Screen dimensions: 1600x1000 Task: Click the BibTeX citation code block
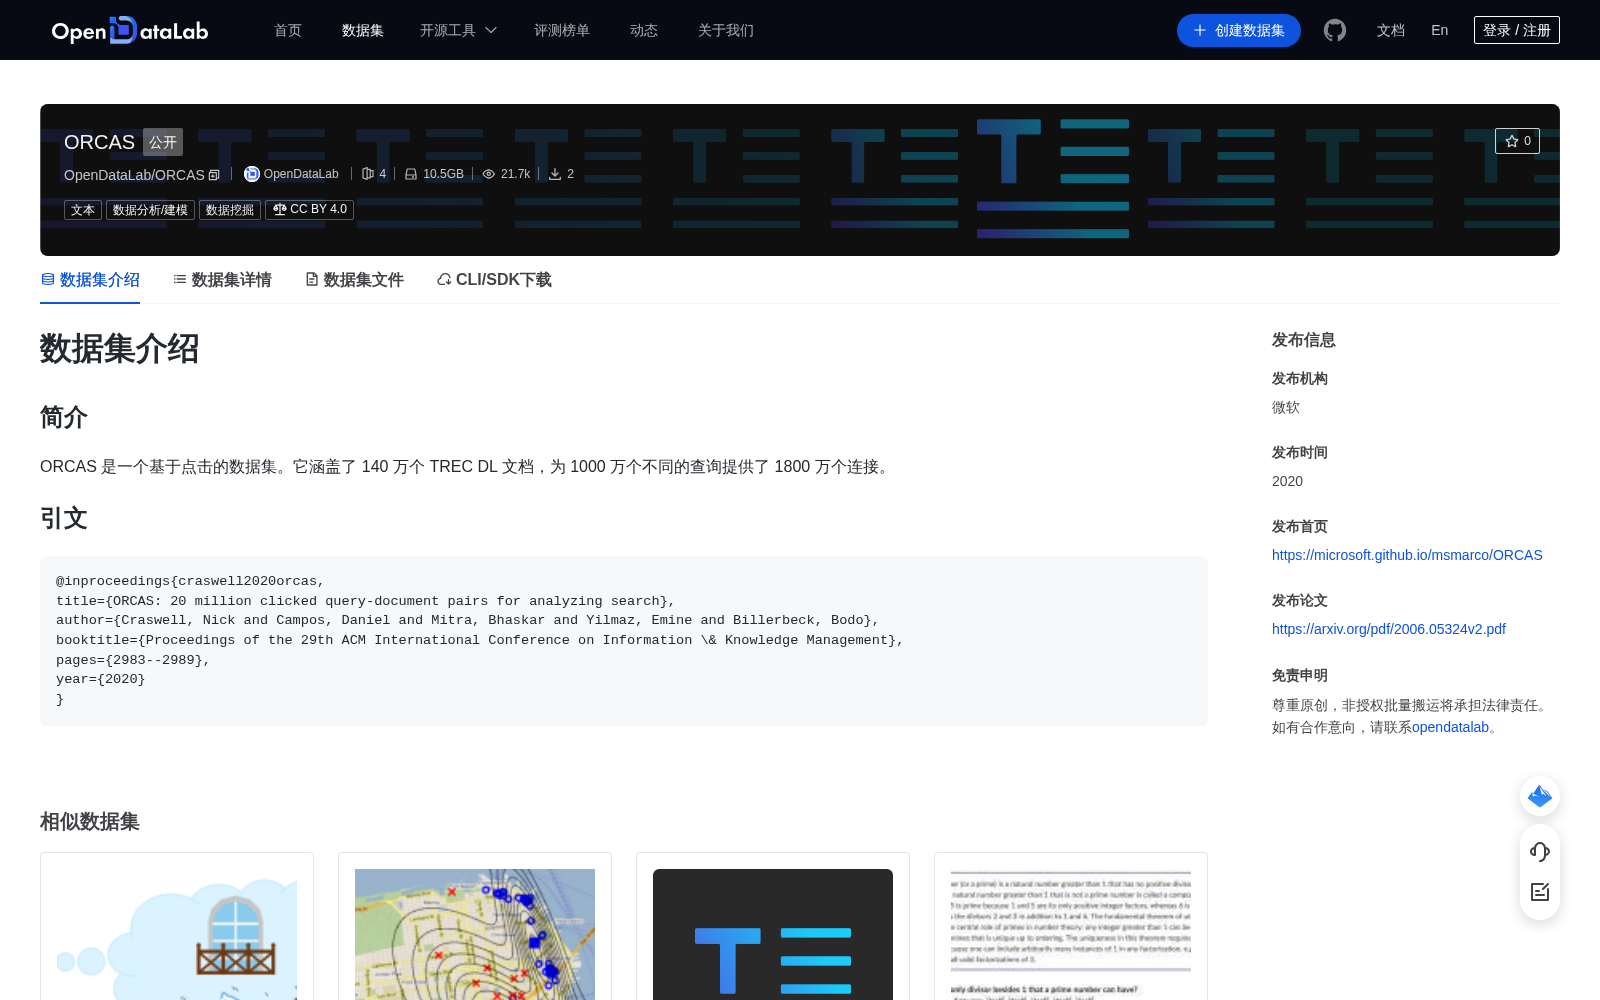point(624,641)
